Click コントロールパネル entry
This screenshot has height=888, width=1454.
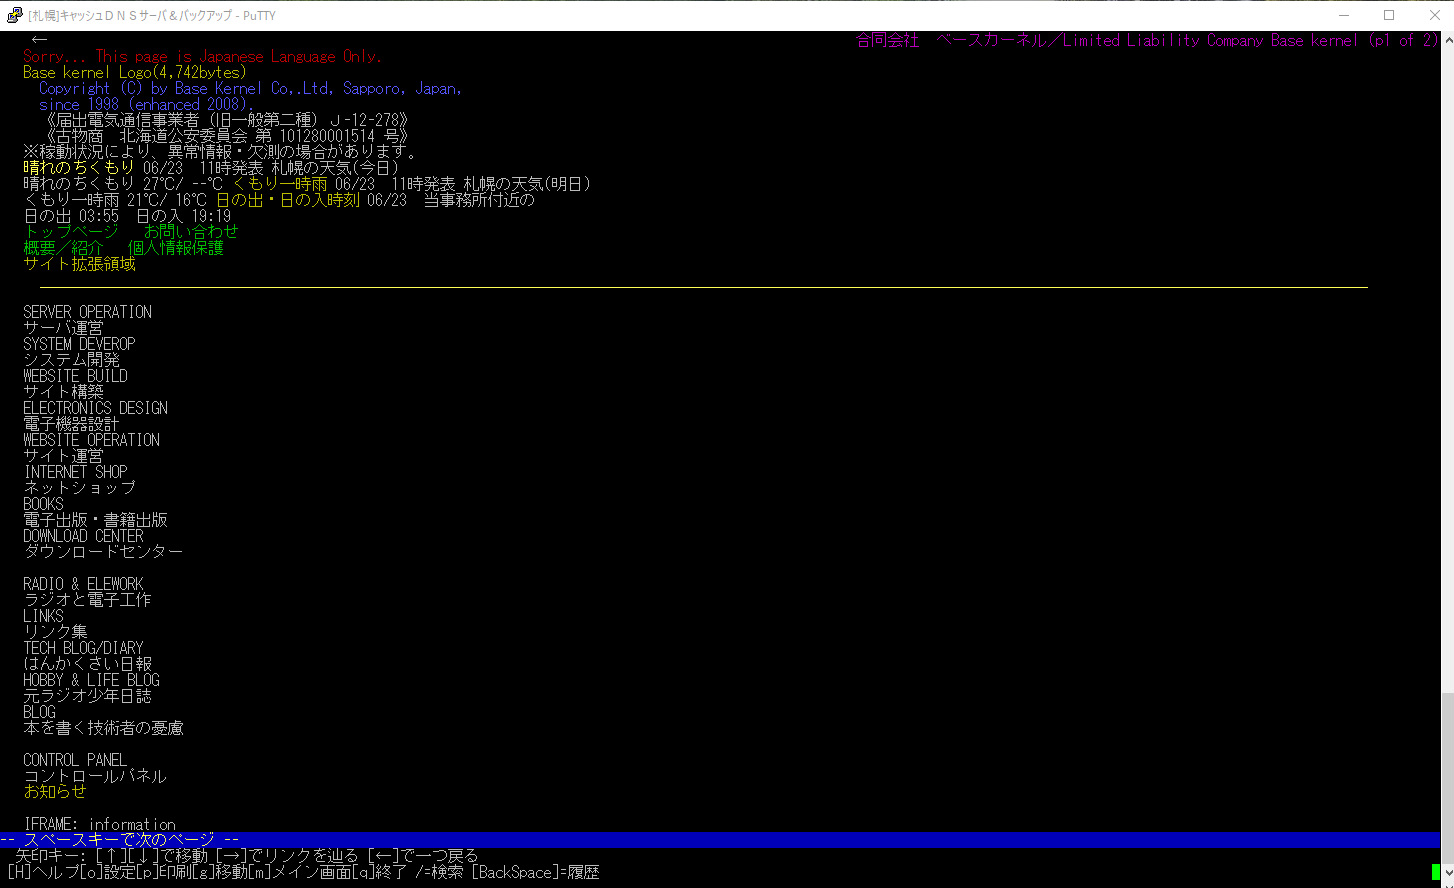pyautogui.click(x=95, y=776)
